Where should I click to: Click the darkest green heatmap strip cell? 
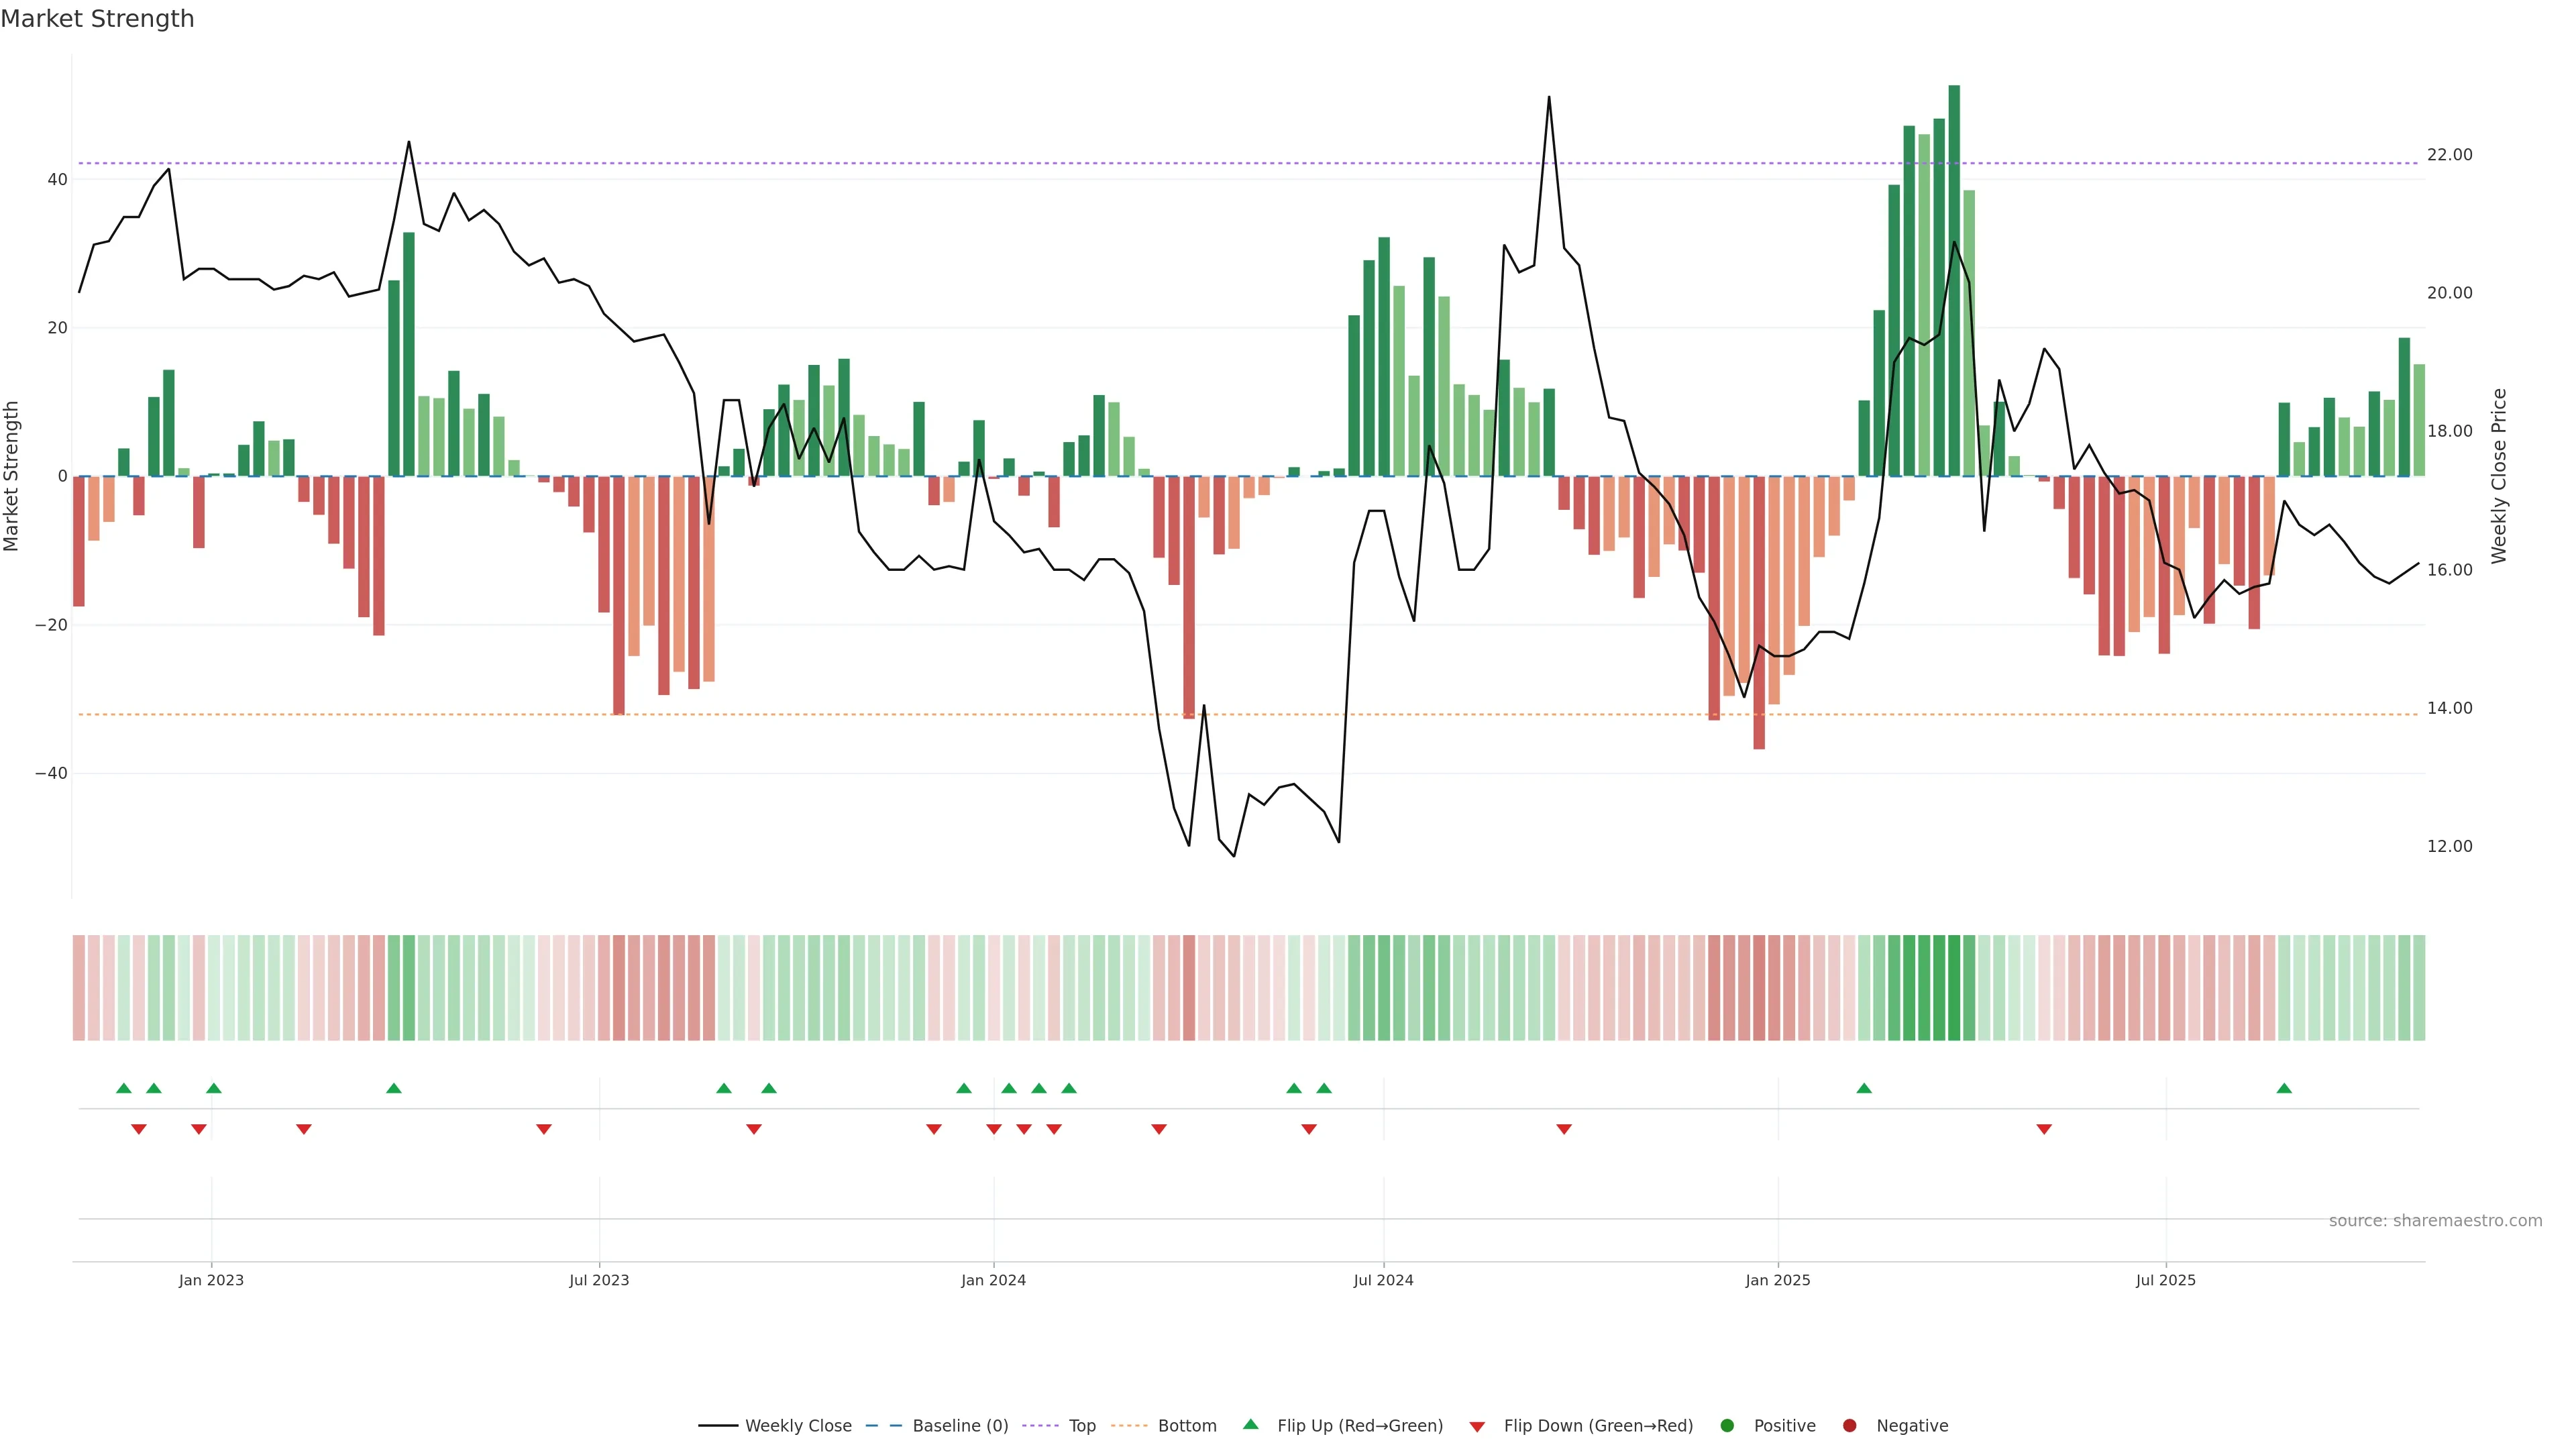point(1954,988)
